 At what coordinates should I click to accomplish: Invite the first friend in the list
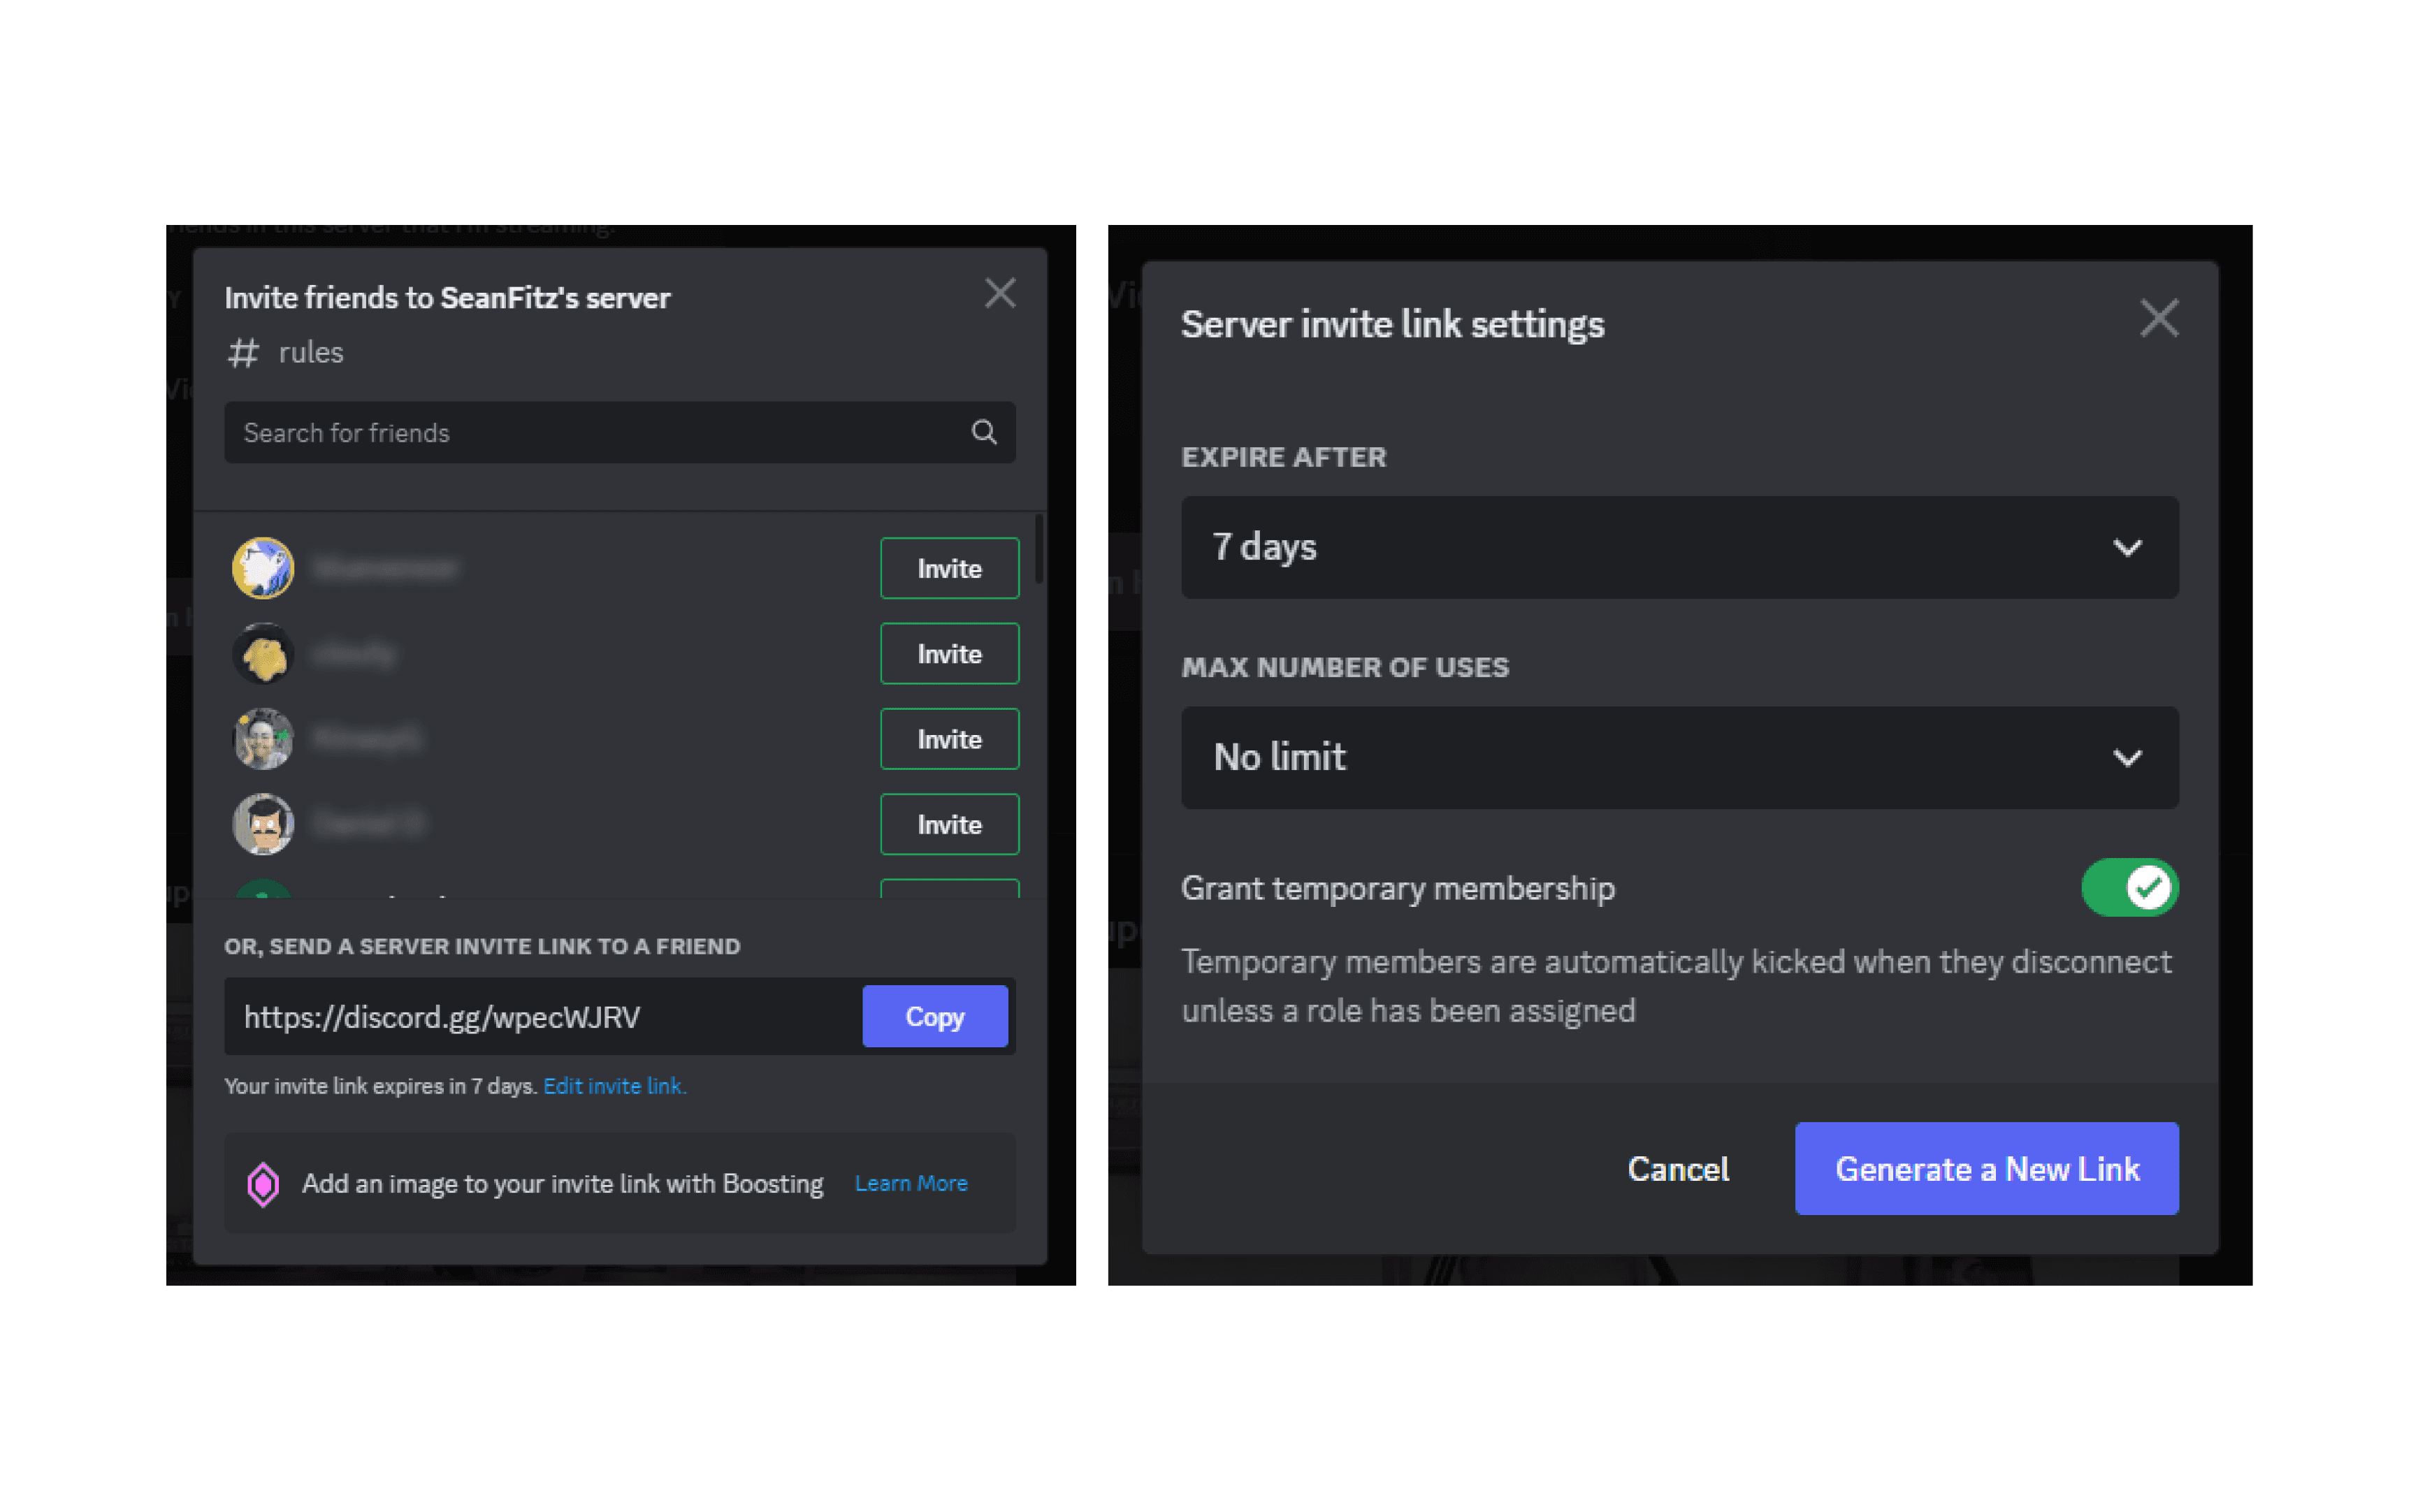pos(949,568)
